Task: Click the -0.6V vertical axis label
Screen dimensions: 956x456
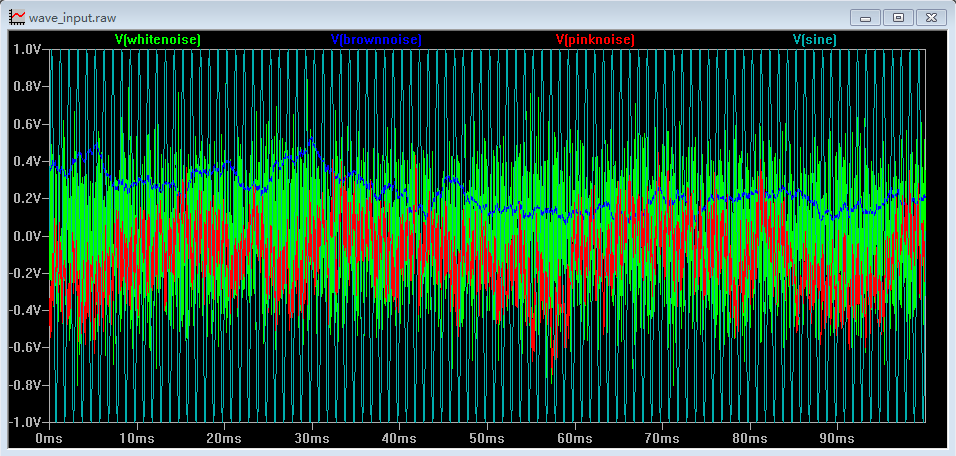Action: click(25, 347)
